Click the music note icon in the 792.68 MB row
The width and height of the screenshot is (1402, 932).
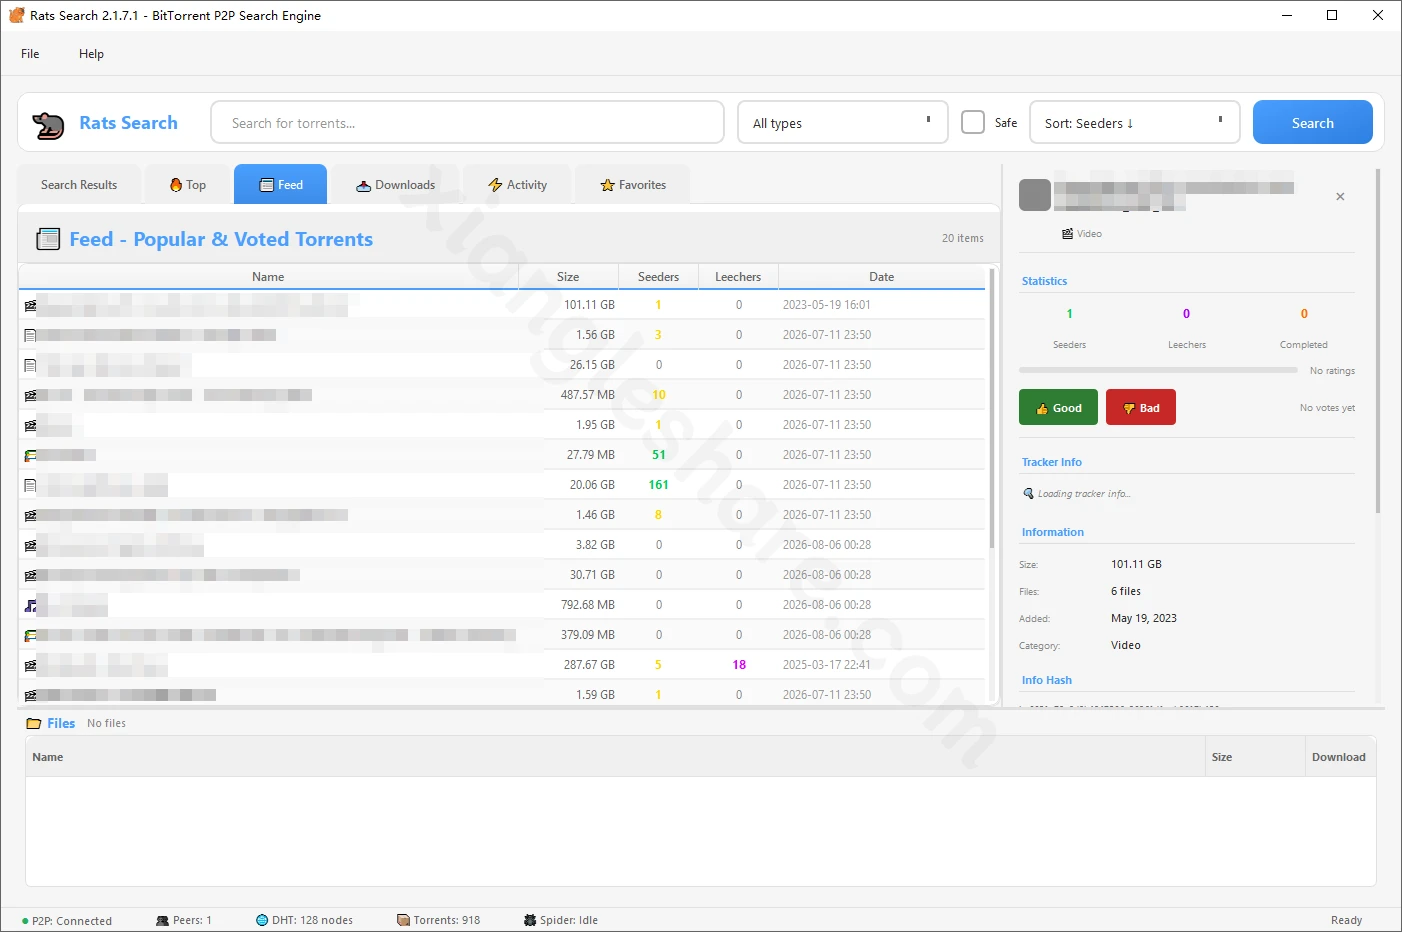[x=30, y=605]
